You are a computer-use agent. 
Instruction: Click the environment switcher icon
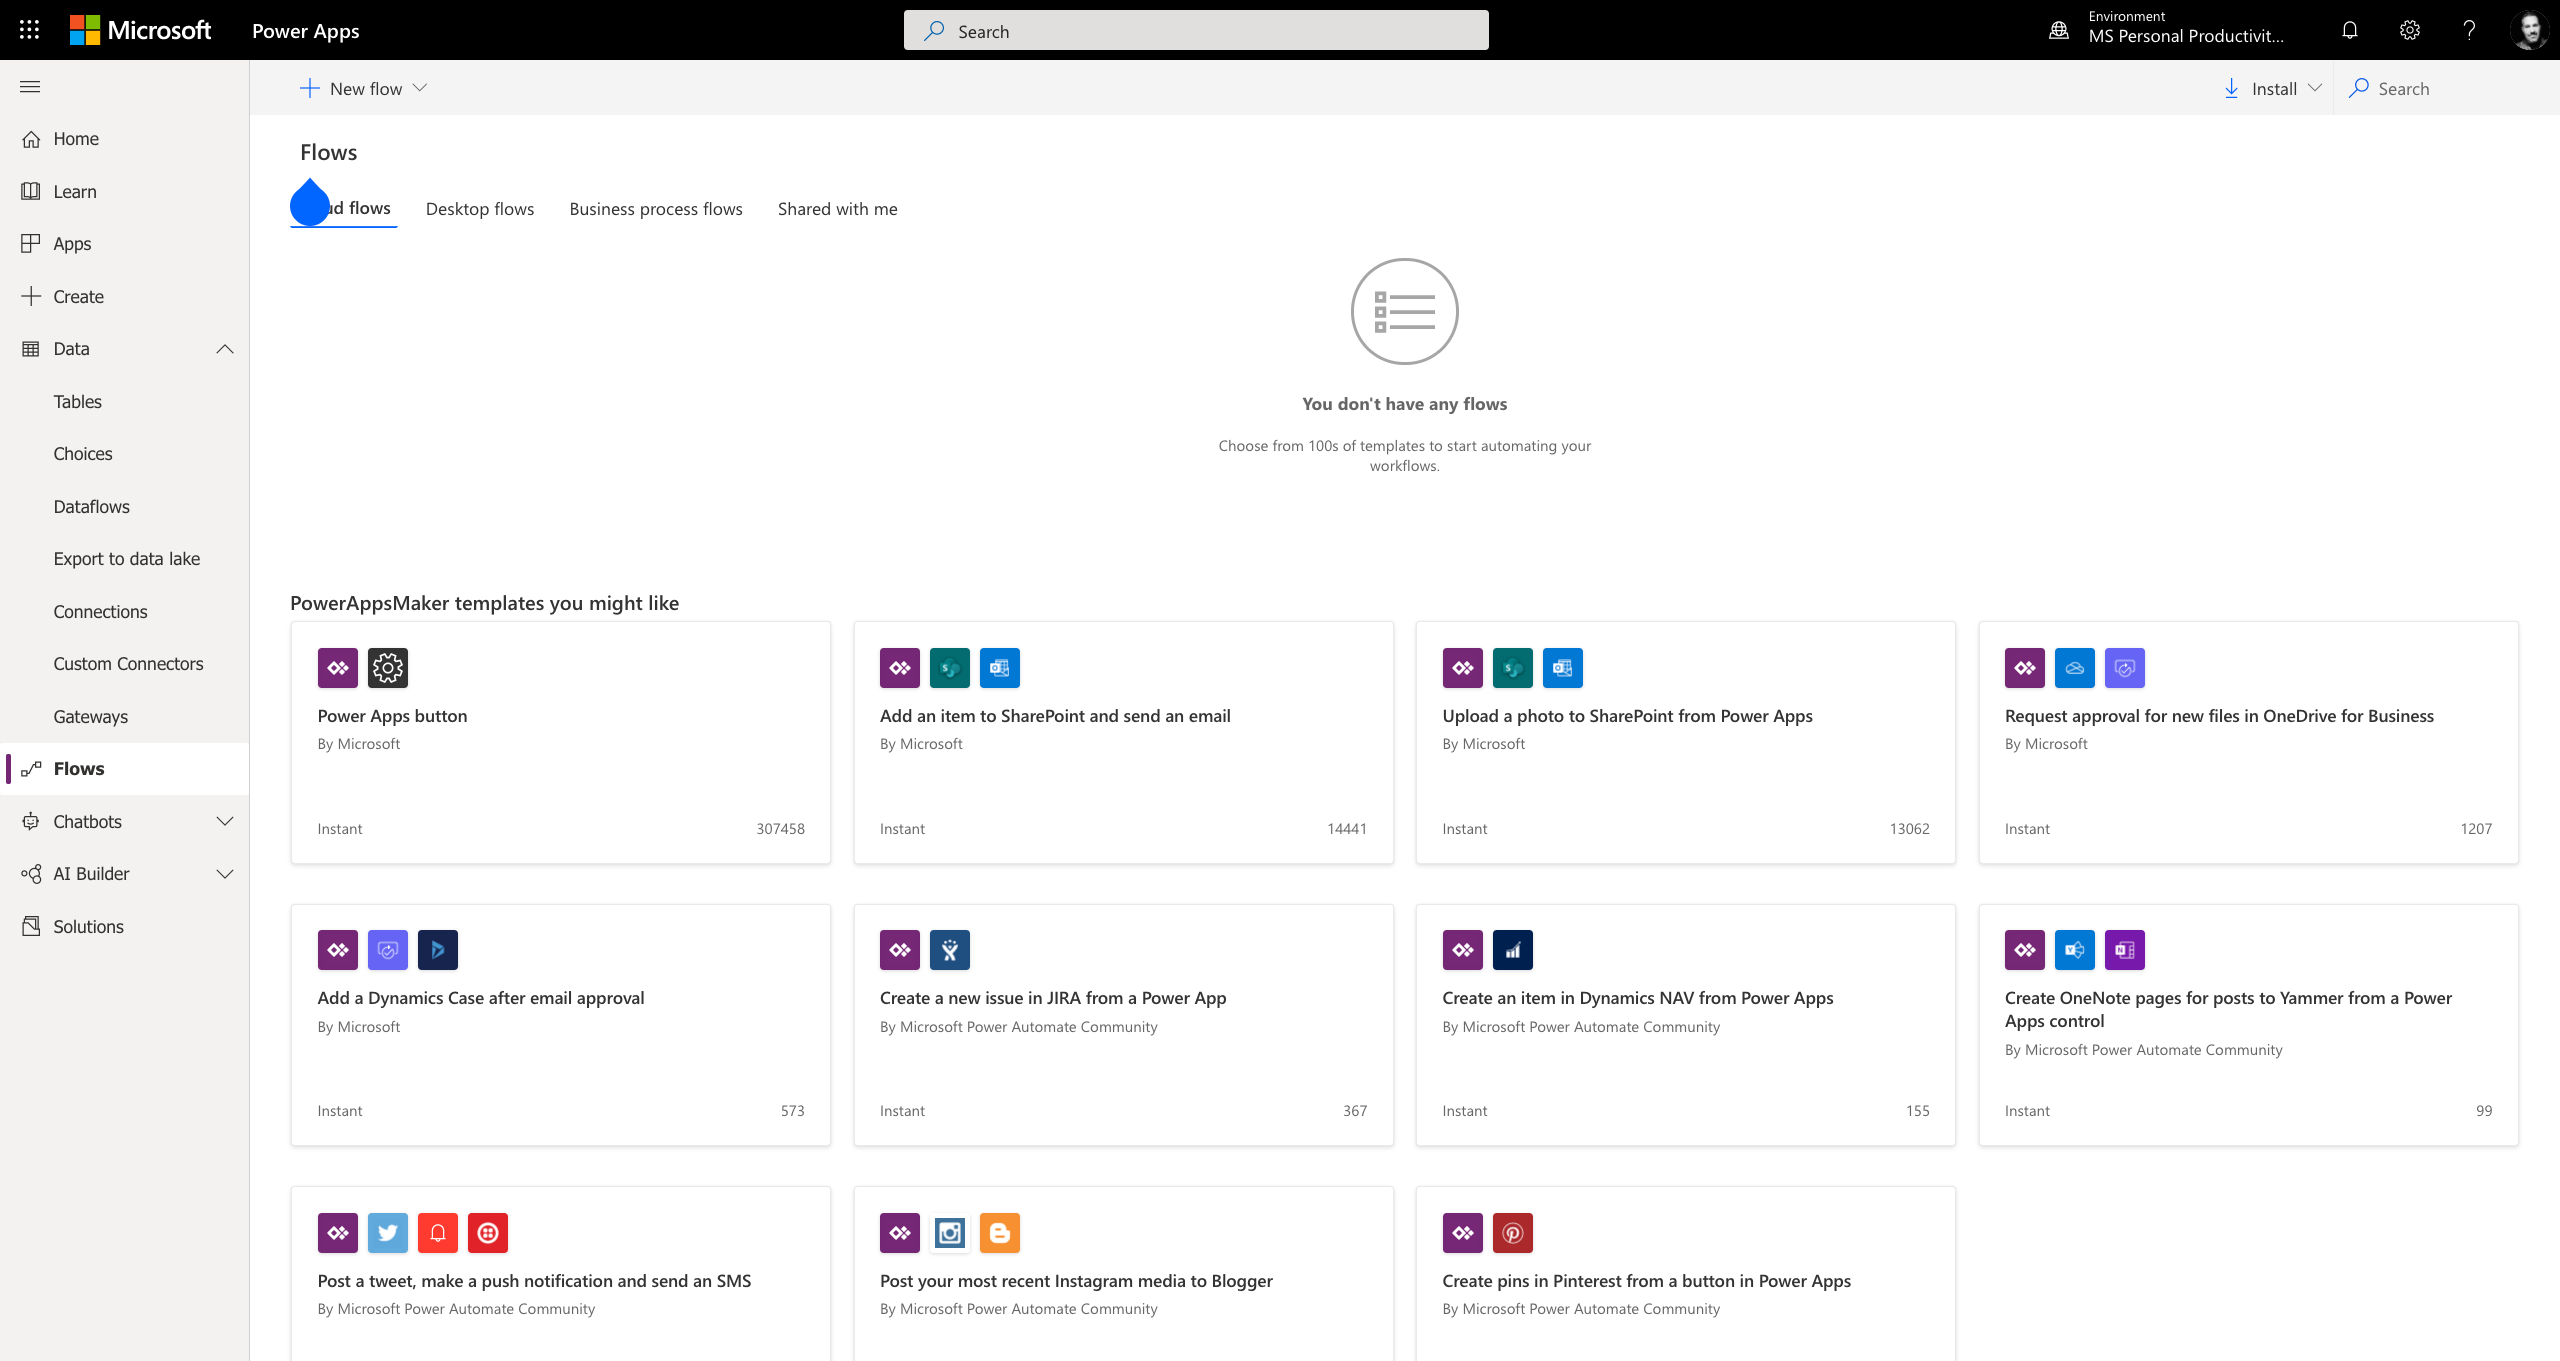pos(2059,30)
